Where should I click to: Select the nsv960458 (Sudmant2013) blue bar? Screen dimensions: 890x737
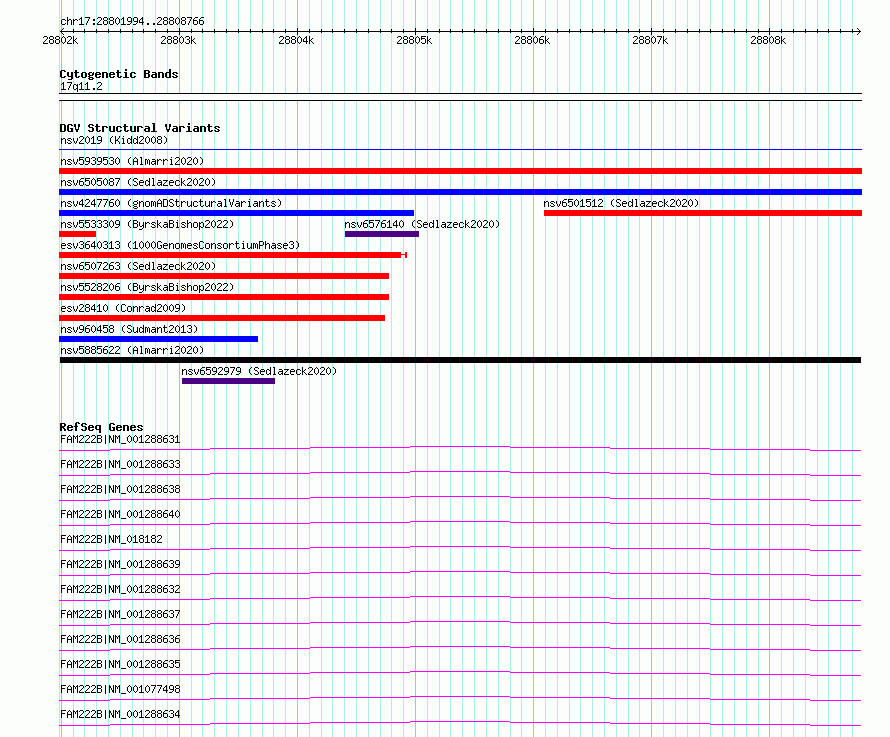pos(158,339)
